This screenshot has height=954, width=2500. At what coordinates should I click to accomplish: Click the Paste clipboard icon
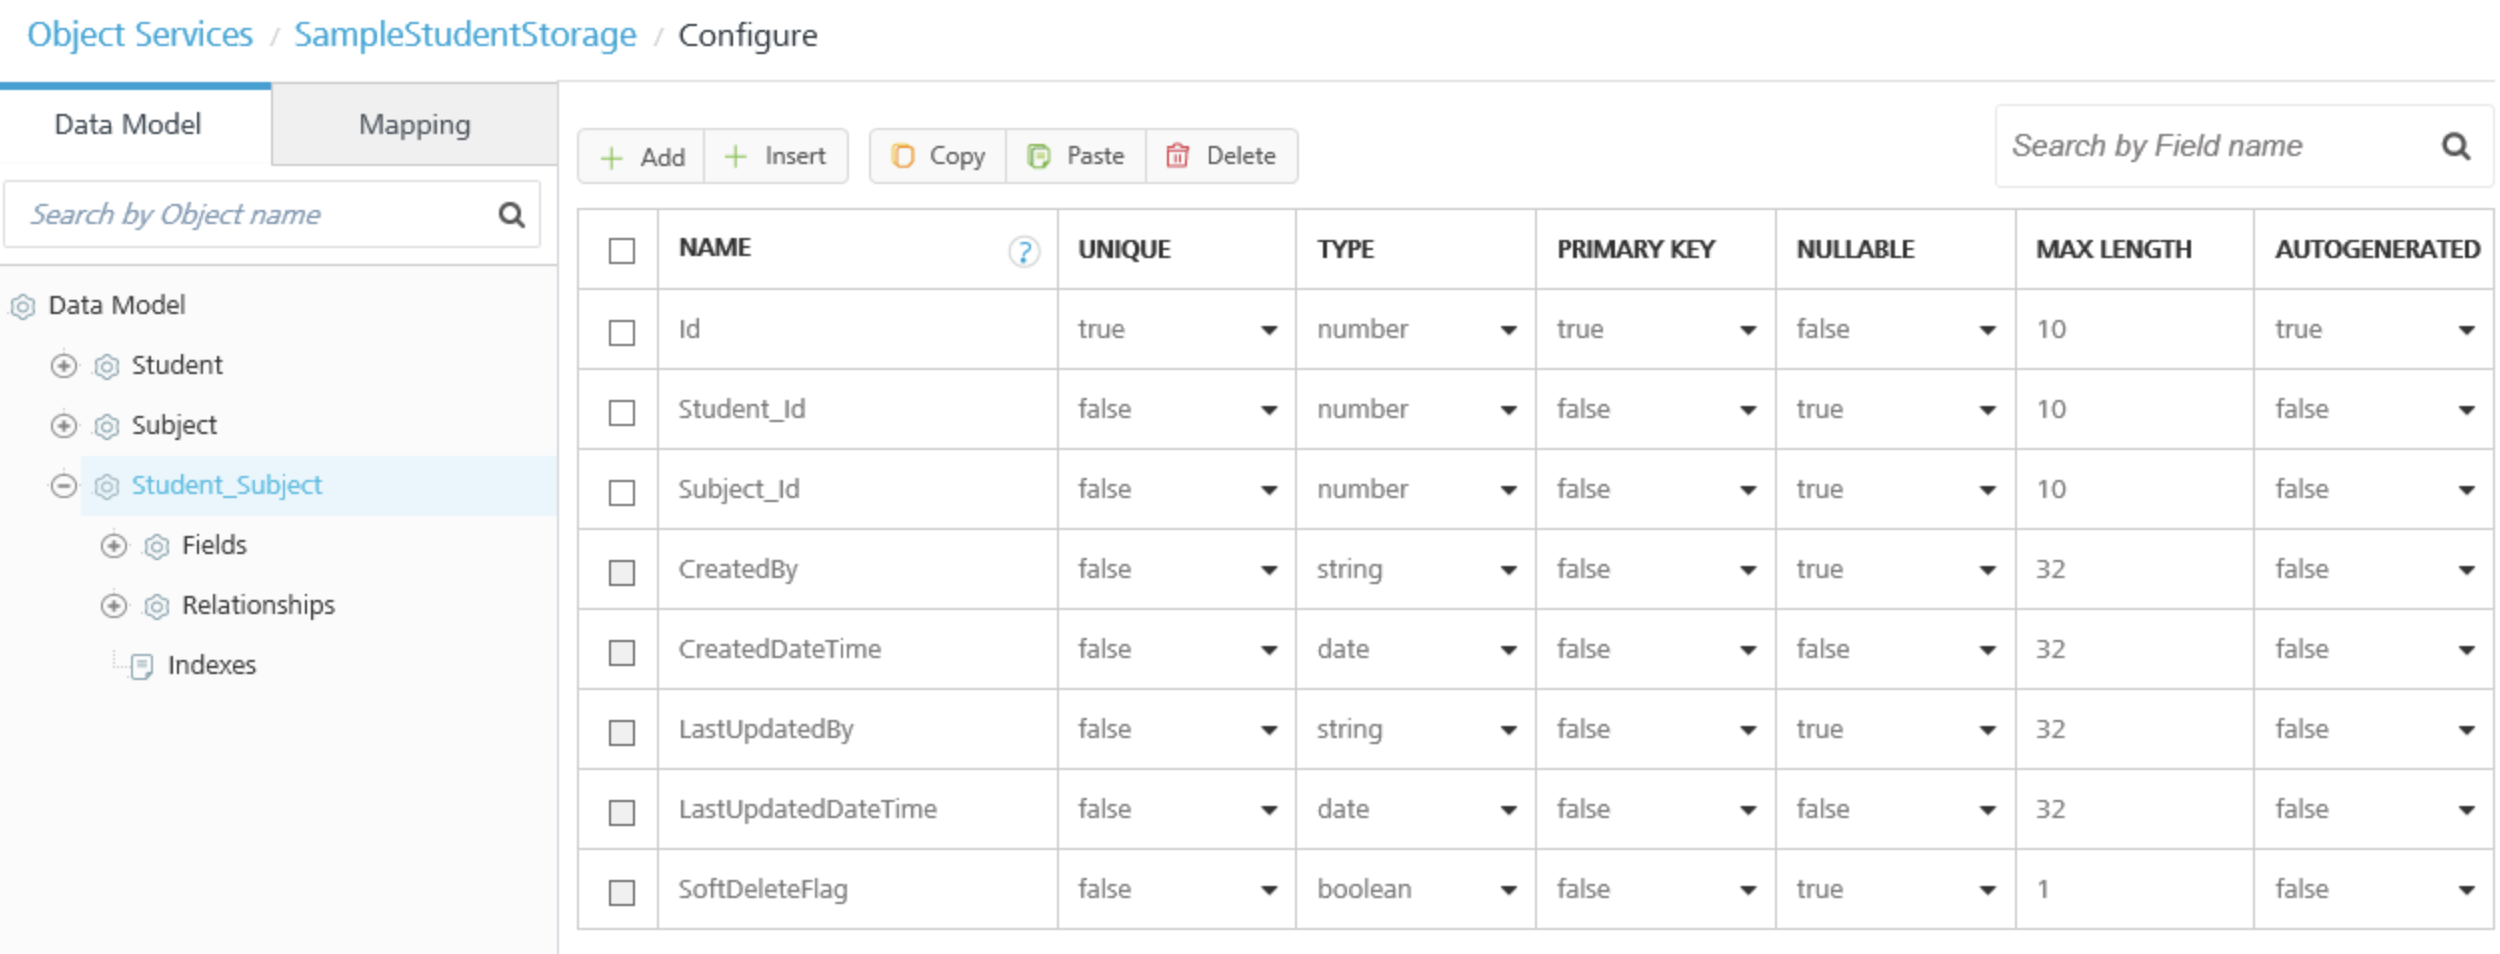coord(1039,156)
